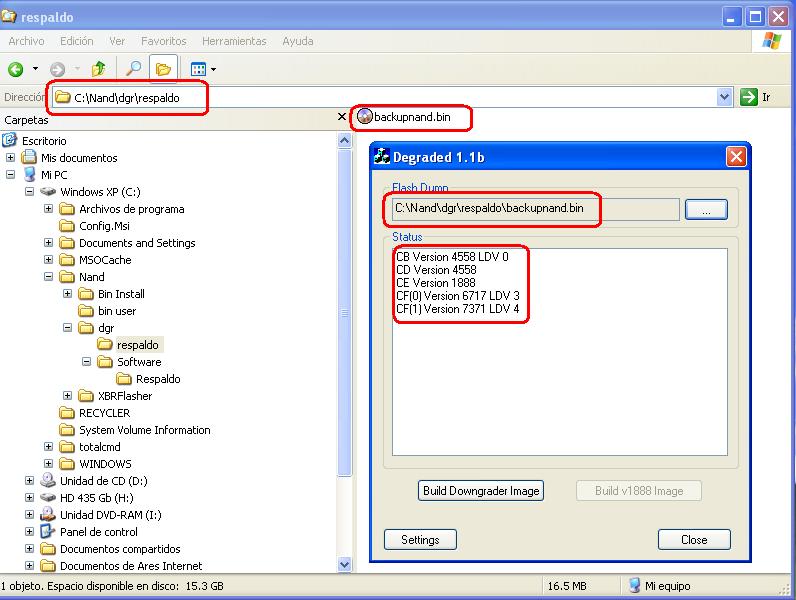This screenshot has height=600, width=796.
Task: Collapse the dgr folder node
Action: coord(68,328)
